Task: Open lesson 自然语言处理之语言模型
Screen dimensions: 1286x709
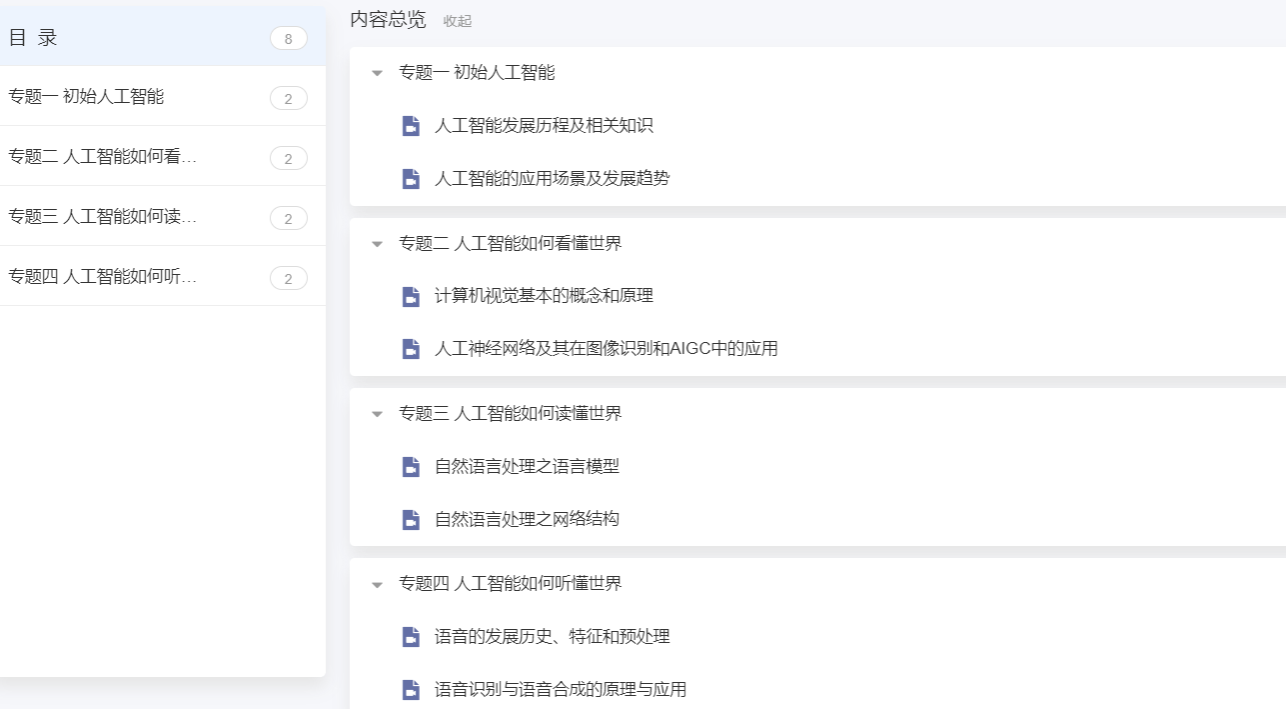Action: click(x=527, y=466)
